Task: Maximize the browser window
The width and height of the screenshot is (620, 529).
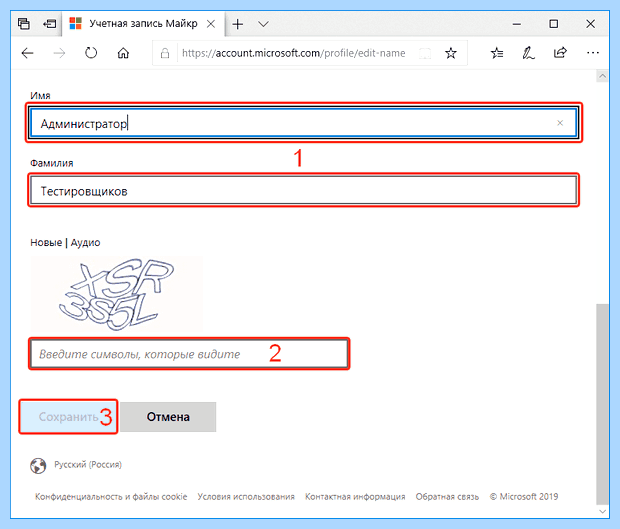Action: pos(554,24)
